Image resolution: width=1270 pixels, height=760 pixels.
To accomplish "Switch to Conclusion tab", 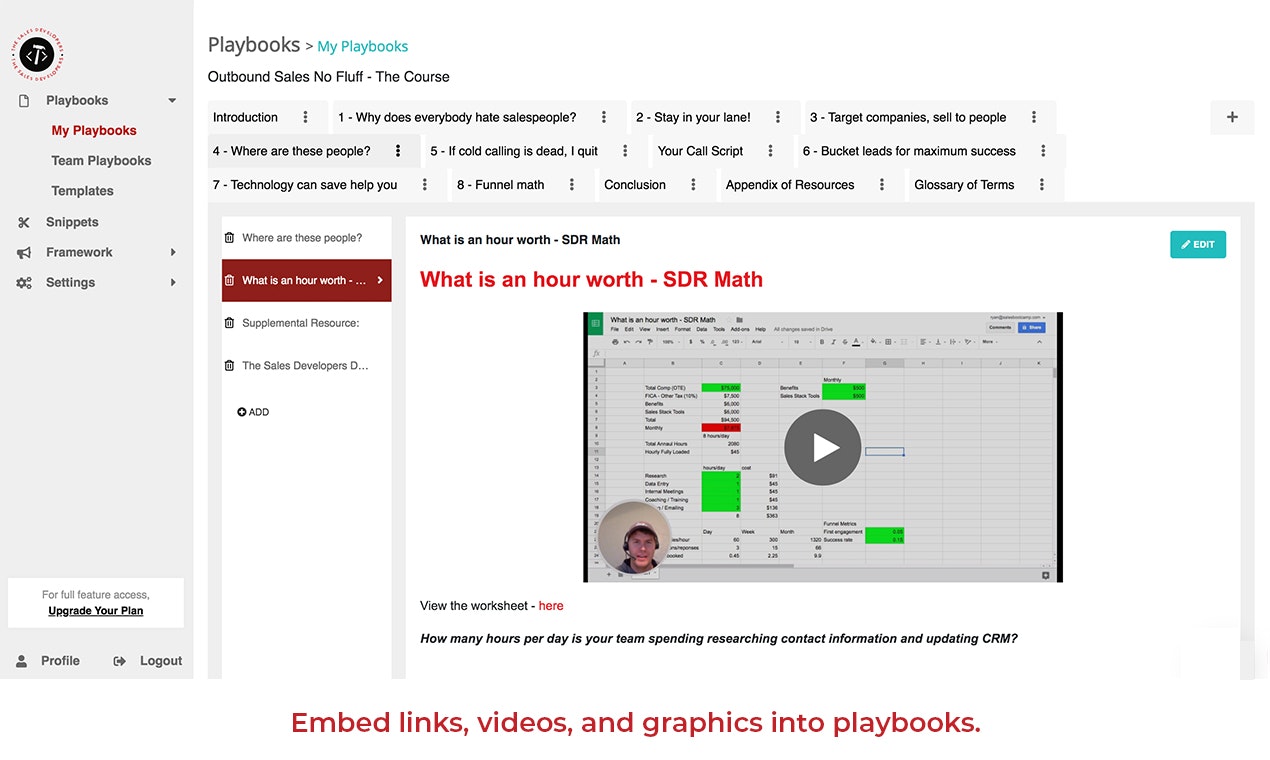I will coord(635,185).
